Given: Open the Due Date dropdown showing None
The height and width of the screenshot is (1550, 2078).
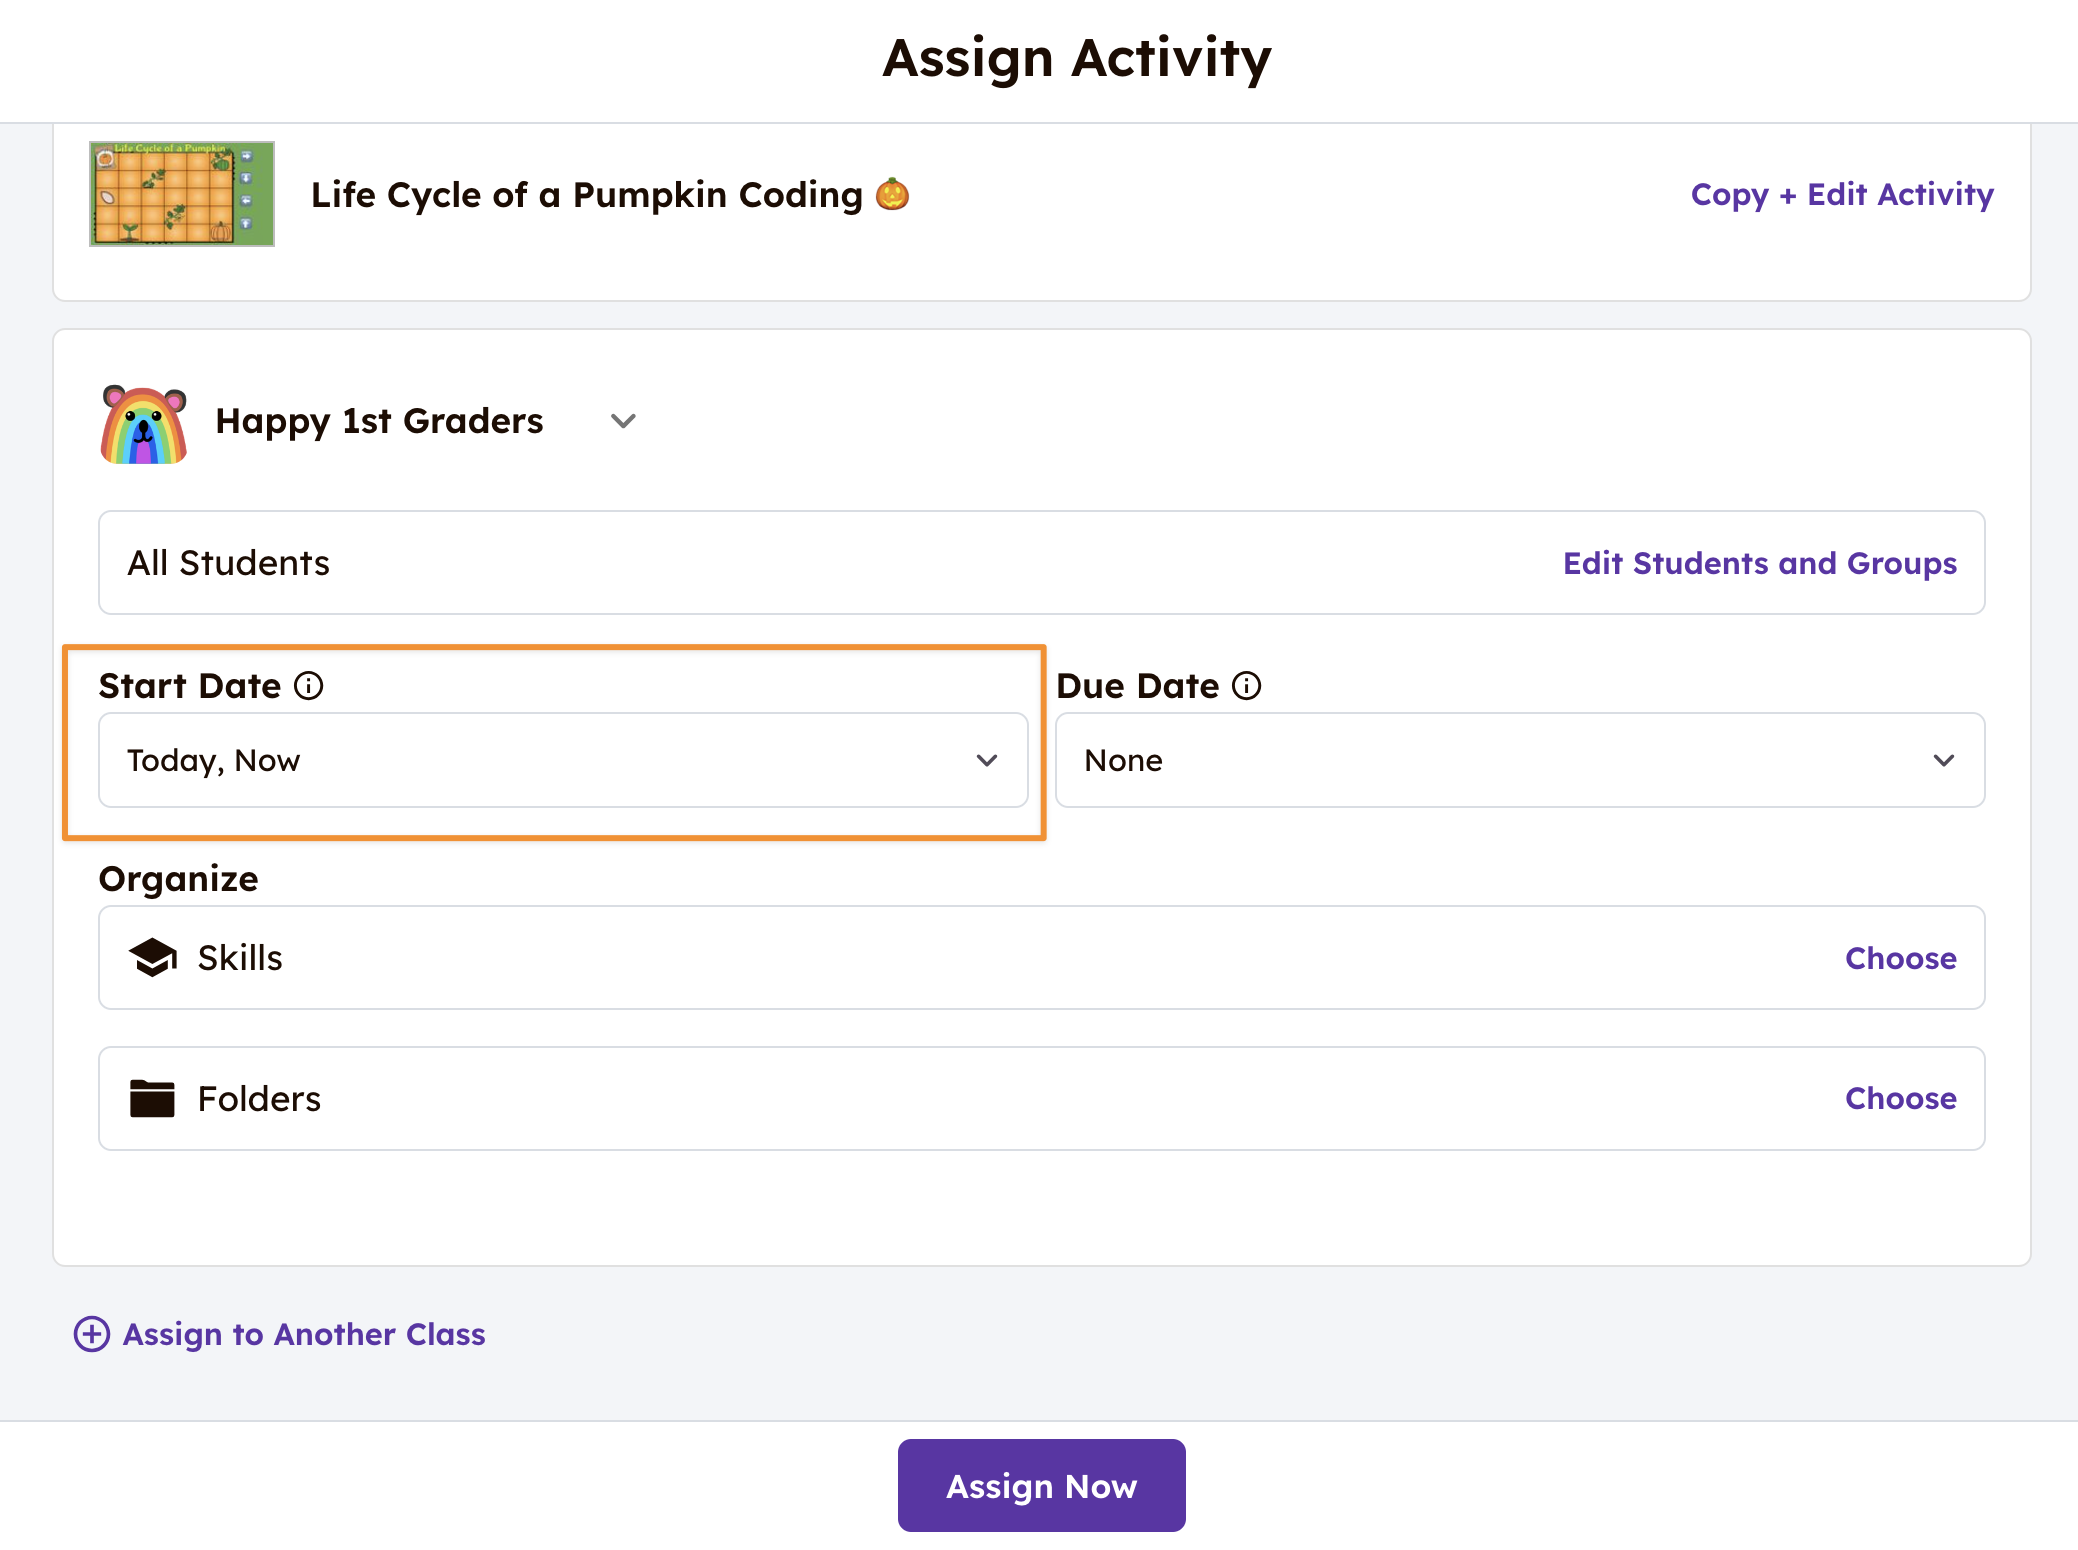Looking at the screenshot, I should [x=1519, y=760].
